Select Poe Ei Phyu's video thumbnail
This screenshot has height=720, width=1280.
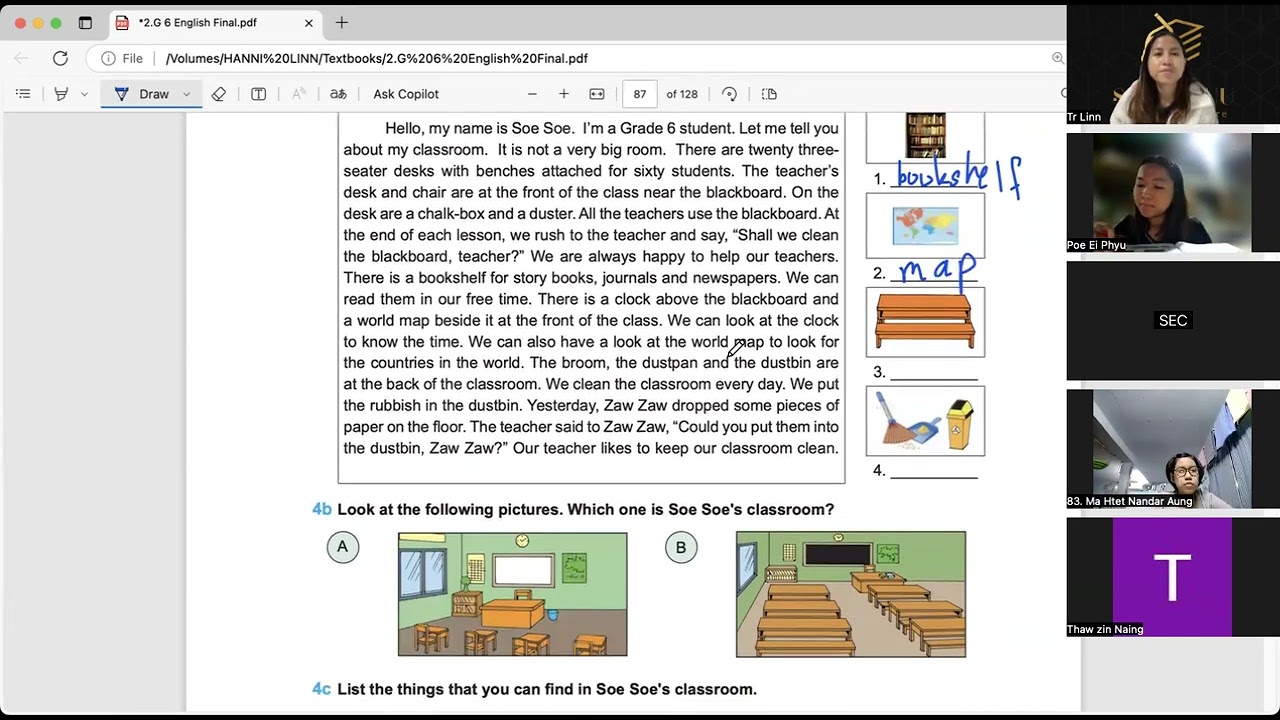(x=1173, y=192)
